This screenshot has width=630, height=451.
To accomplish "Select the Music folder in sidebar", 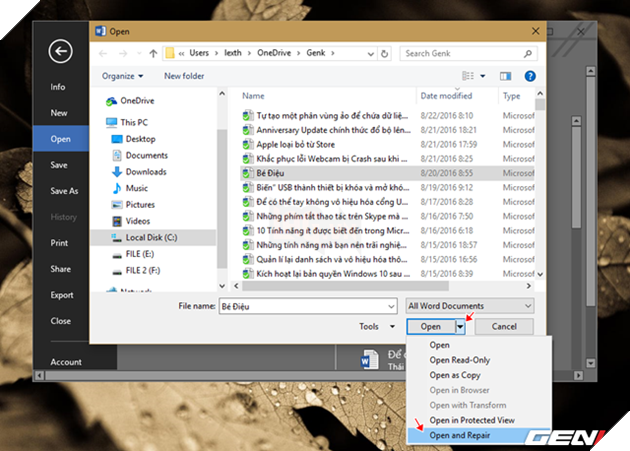I will click(x=137, y=188).
